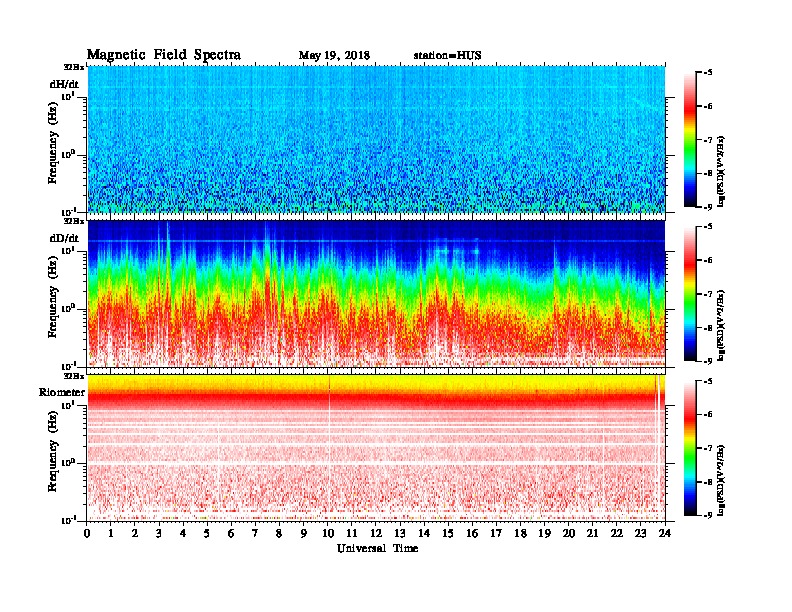Click hour "10" on the time axis
The image size is (792, 612).
tap(328, 533)
